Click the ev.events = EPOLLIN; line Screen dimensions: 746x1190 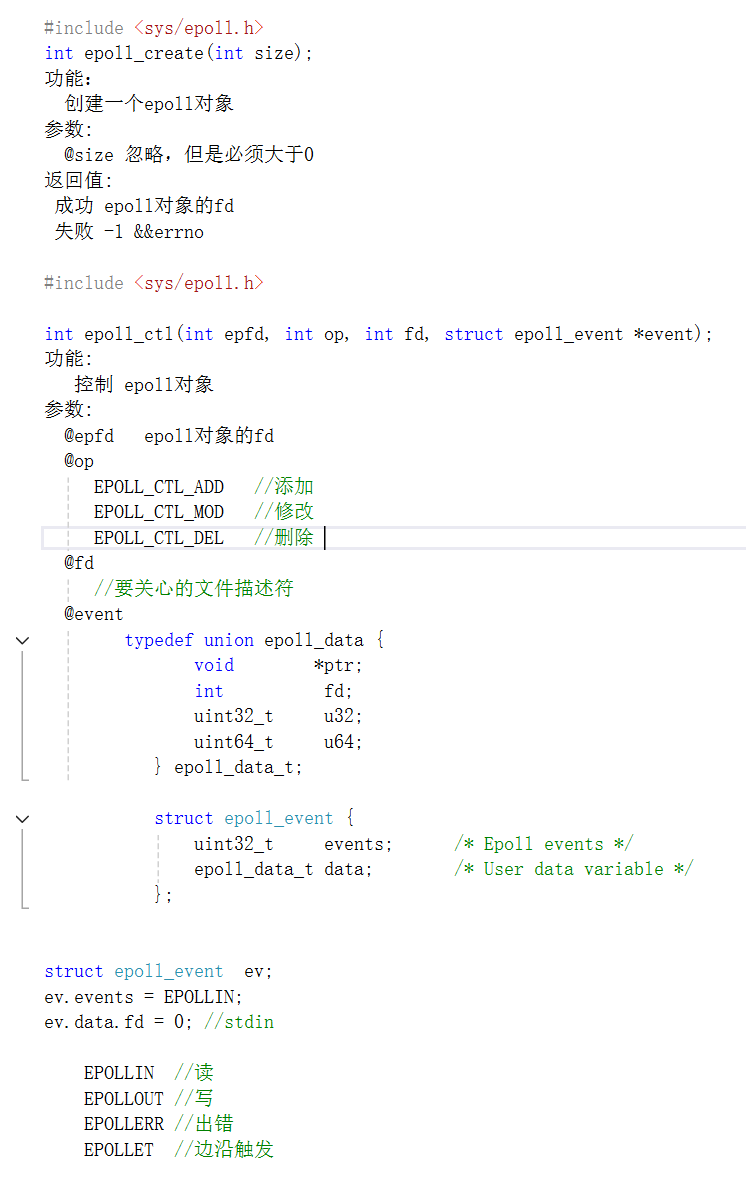pyautogui.click(x=143, y=997)
